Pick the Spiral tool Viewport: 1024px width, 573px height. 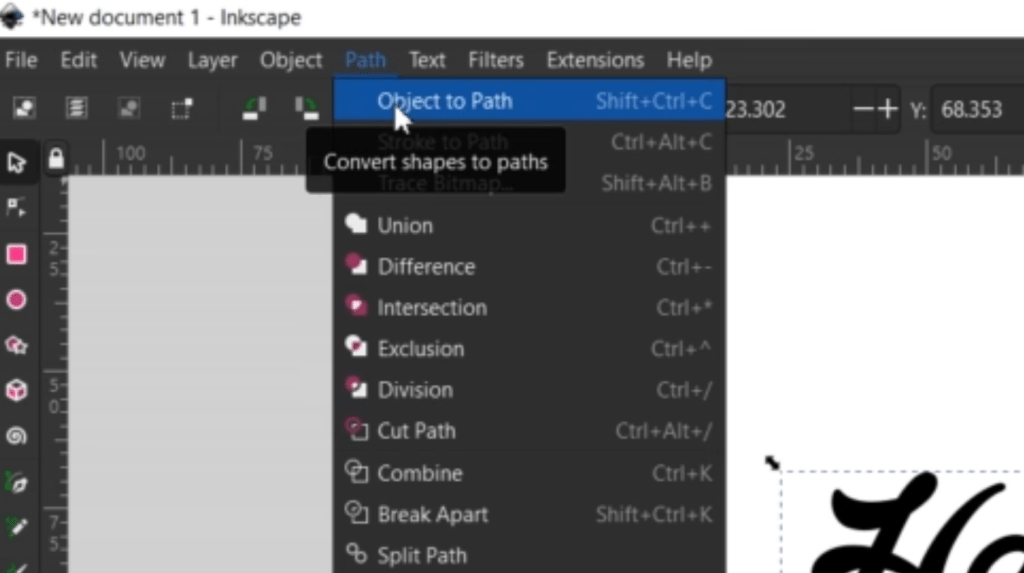pos(17,437)
